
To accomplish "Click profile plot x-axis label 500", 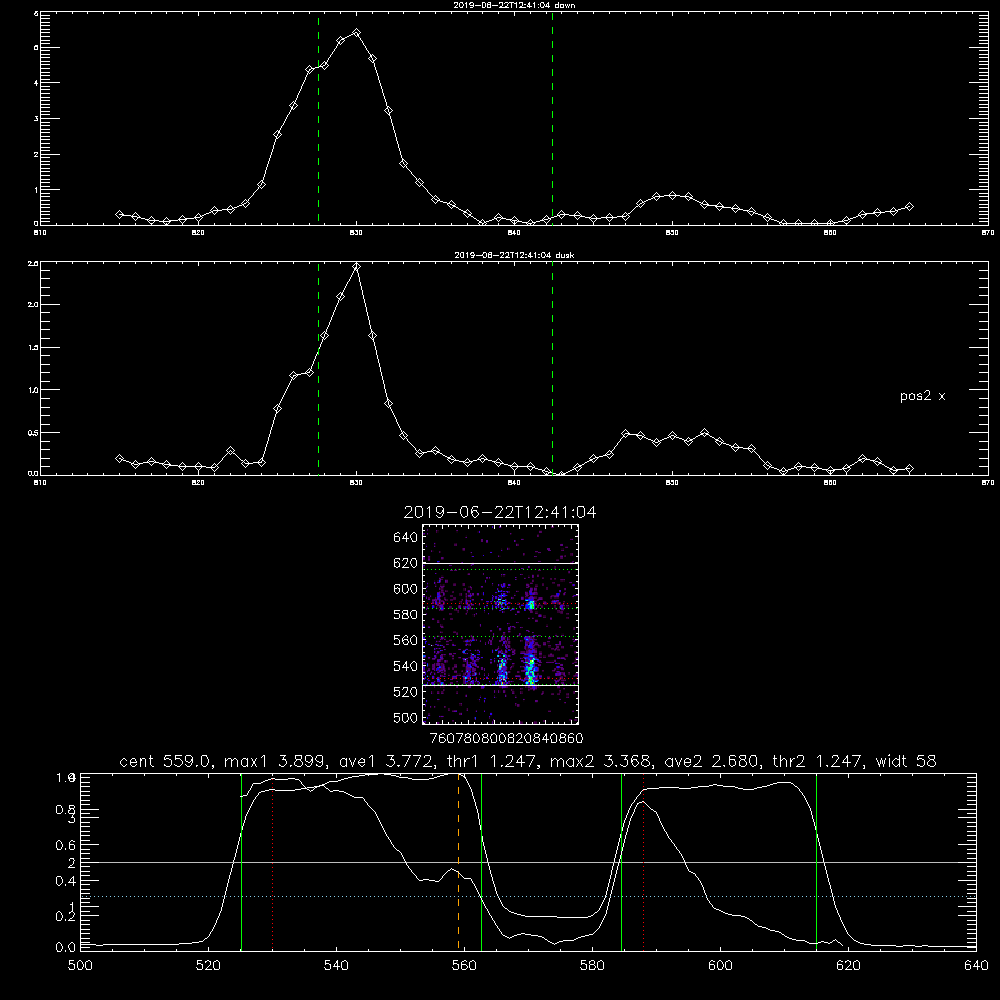I will point(80,966).
